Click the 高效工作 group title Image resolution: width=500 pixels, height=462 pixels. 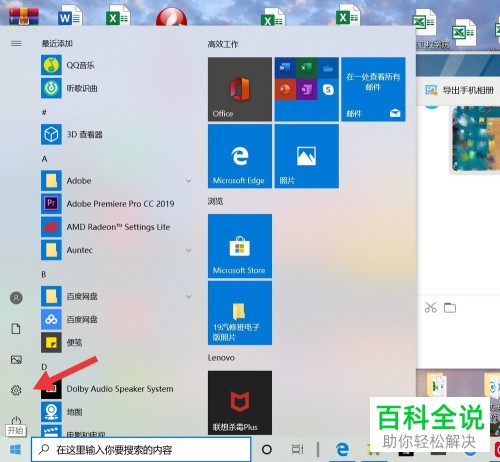pyautogui.click(x=223, y=44)
